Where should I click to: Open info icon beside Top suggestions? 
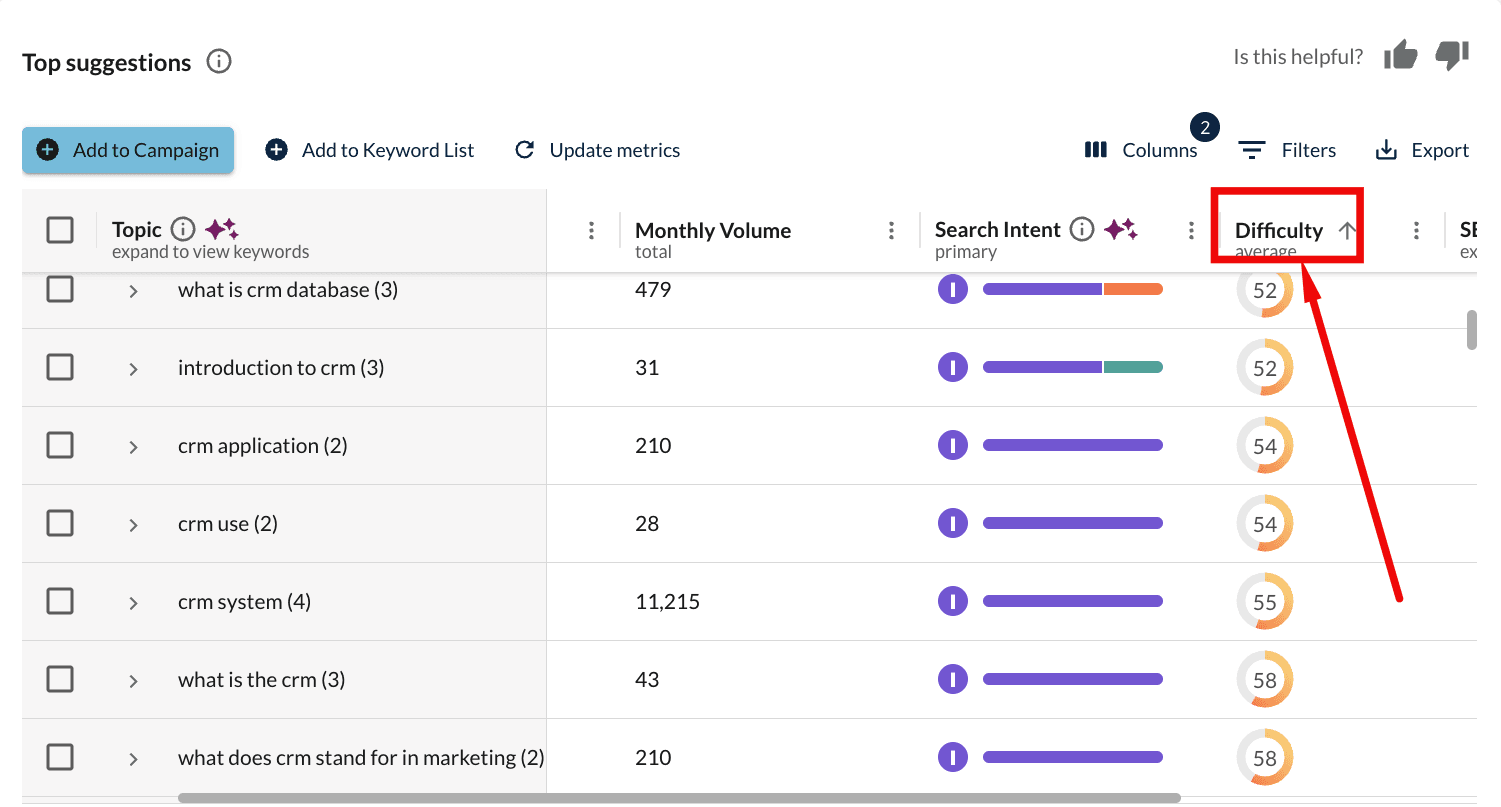coord(218,62)
